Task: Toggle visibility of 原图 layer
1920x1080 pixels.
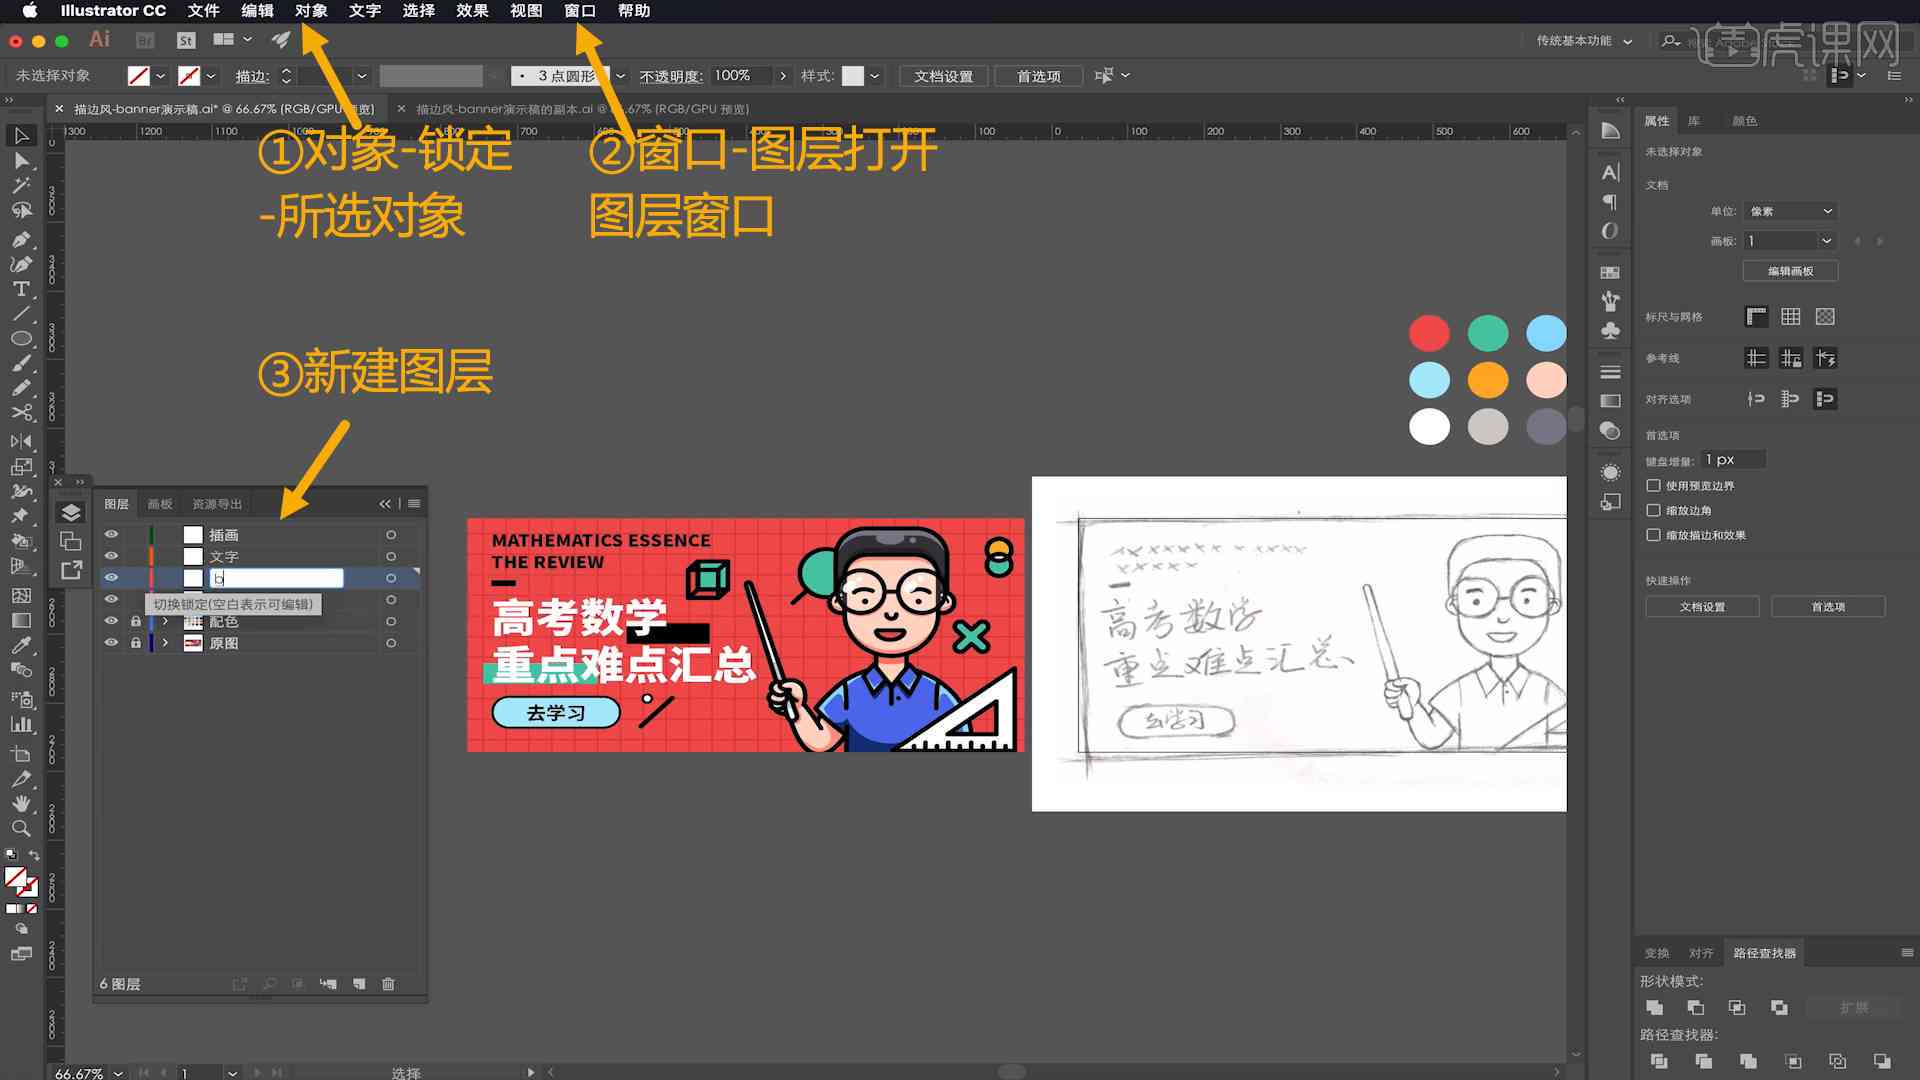Action: 111,642
